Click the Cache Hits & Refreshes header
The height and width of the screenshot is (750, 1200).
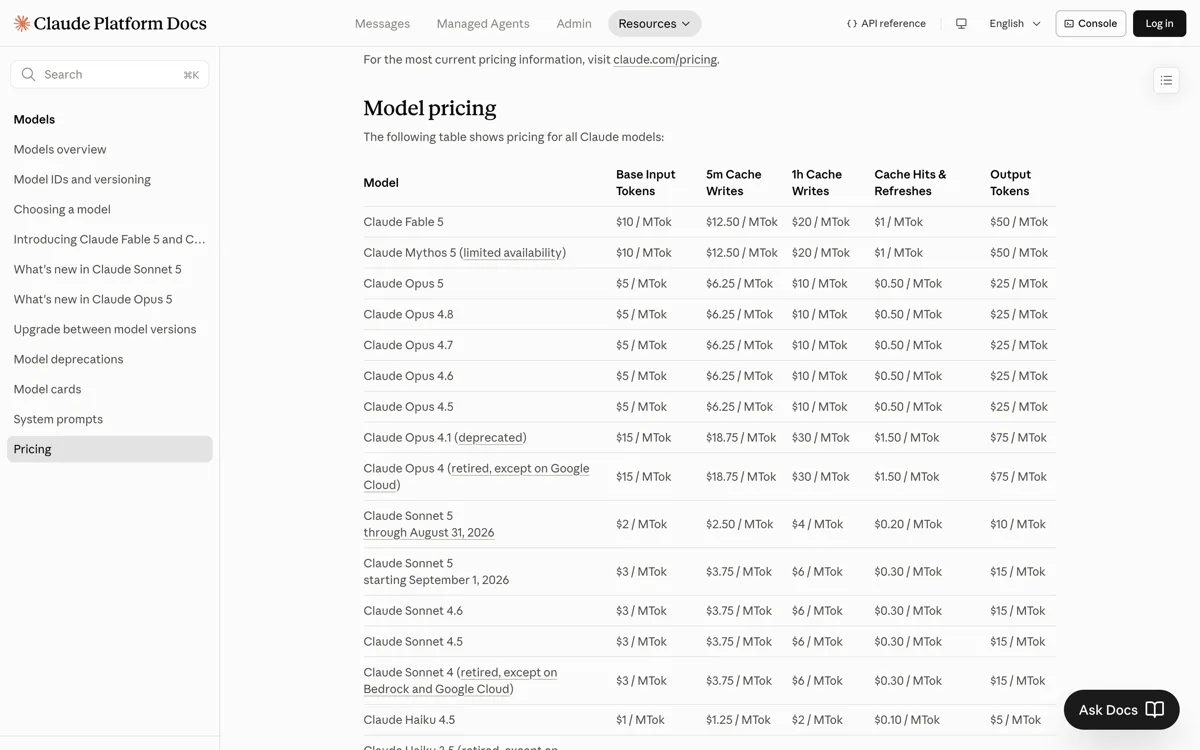tap(910, 182)
